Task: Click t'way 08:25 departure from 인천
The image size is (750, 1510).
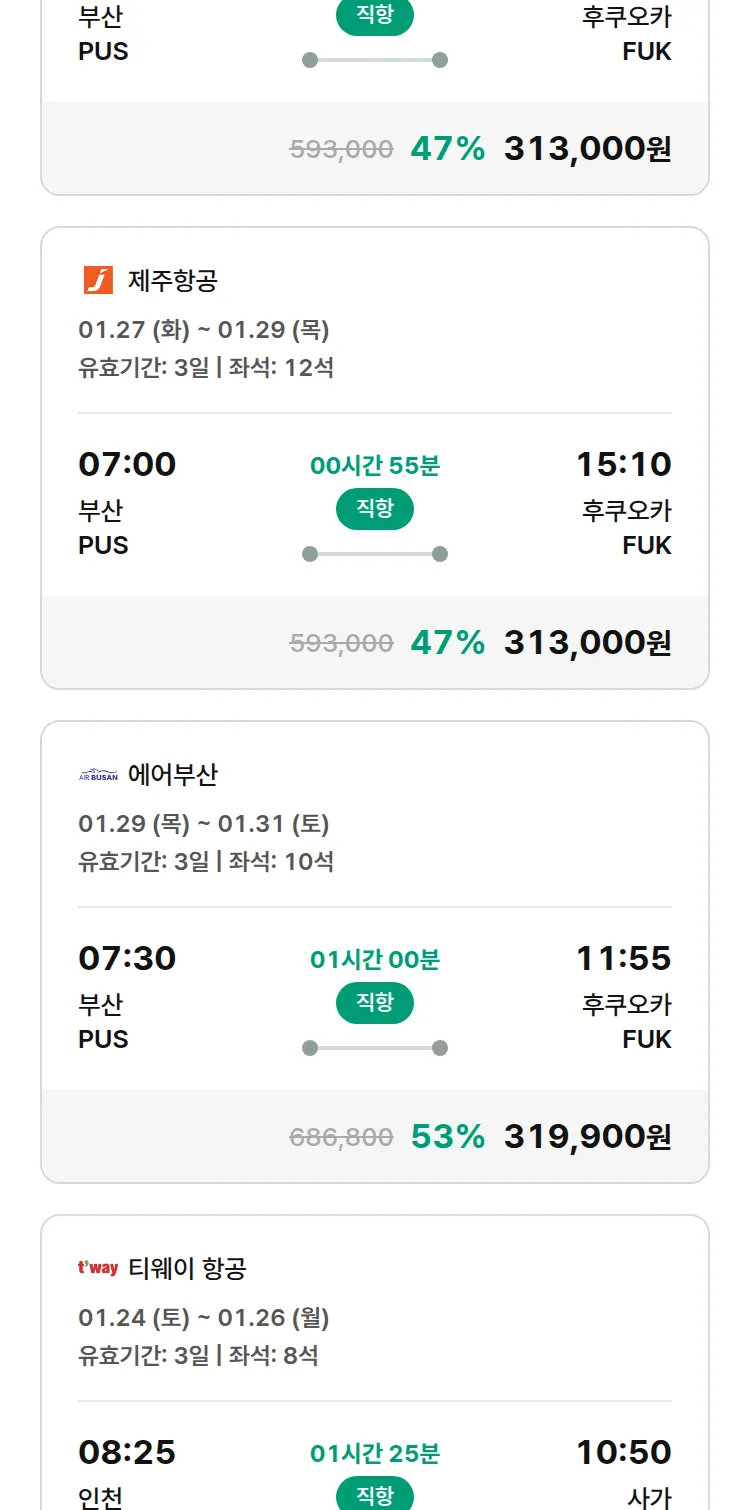Action: click(127, 1452)
